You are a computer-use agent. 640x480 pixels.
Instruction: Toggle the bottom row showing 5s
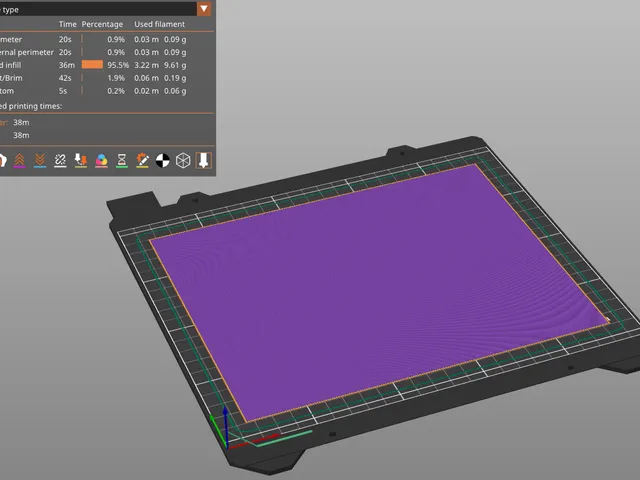point(107,91)
